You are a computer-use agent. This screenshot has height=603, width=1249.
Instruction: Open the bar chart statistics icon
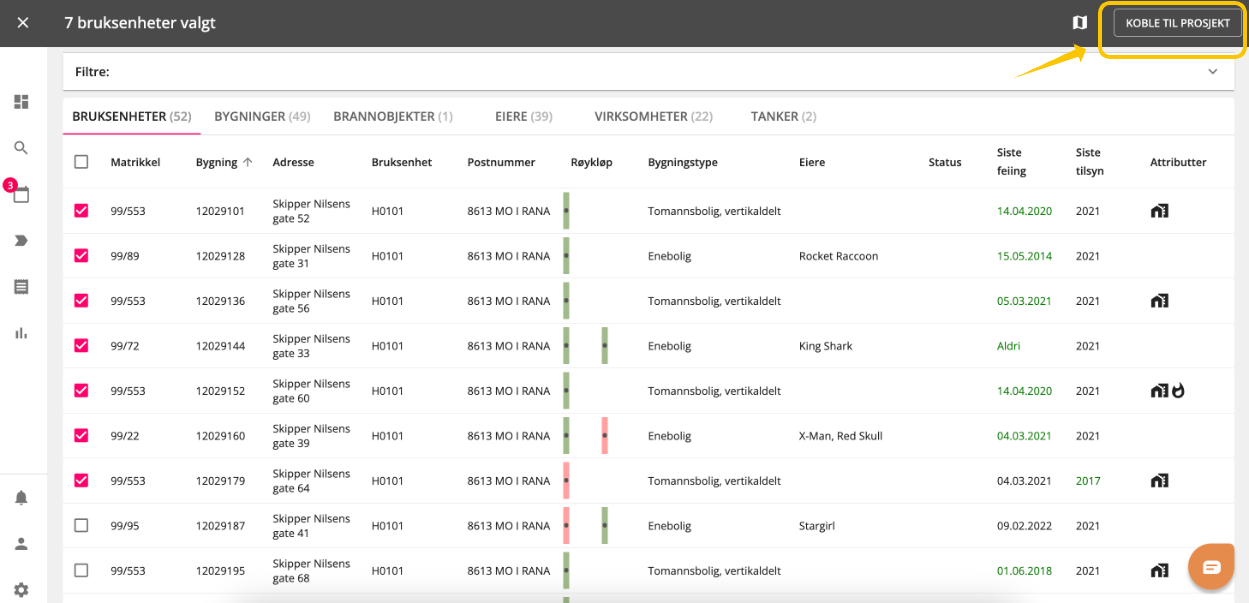(x=21, y=333)
